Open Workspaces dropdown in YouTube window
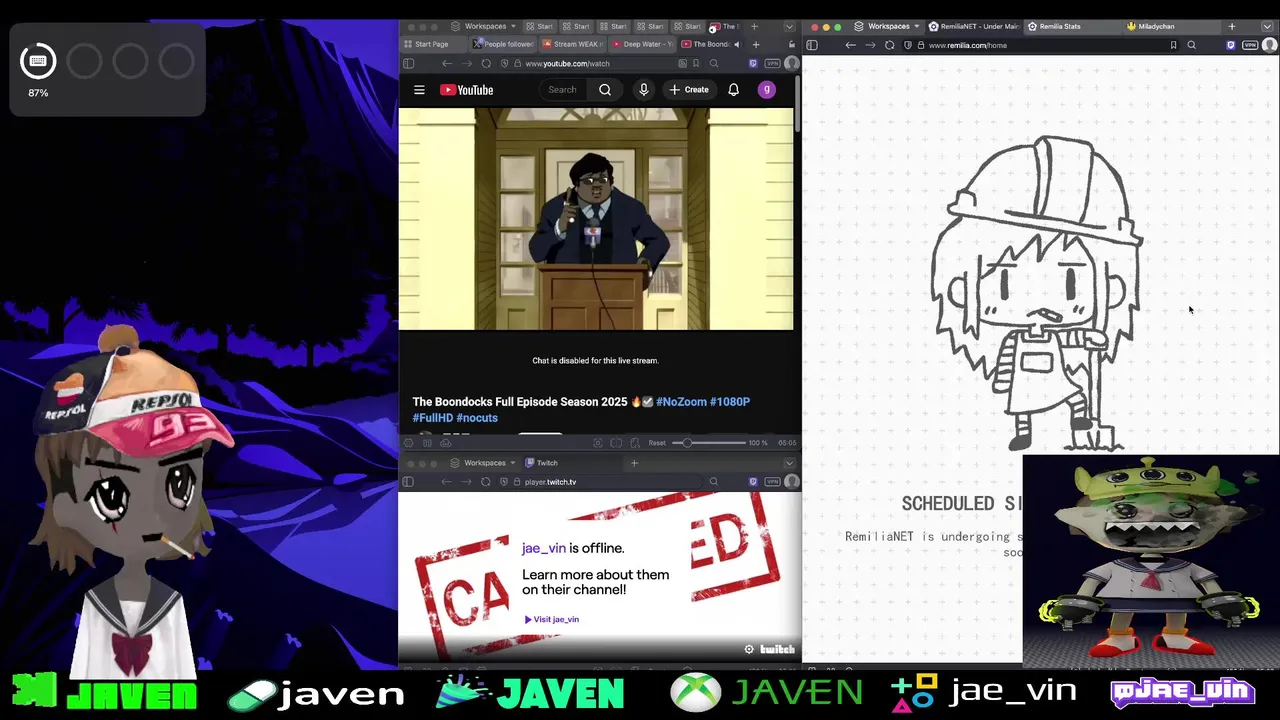 click(484, 27)
